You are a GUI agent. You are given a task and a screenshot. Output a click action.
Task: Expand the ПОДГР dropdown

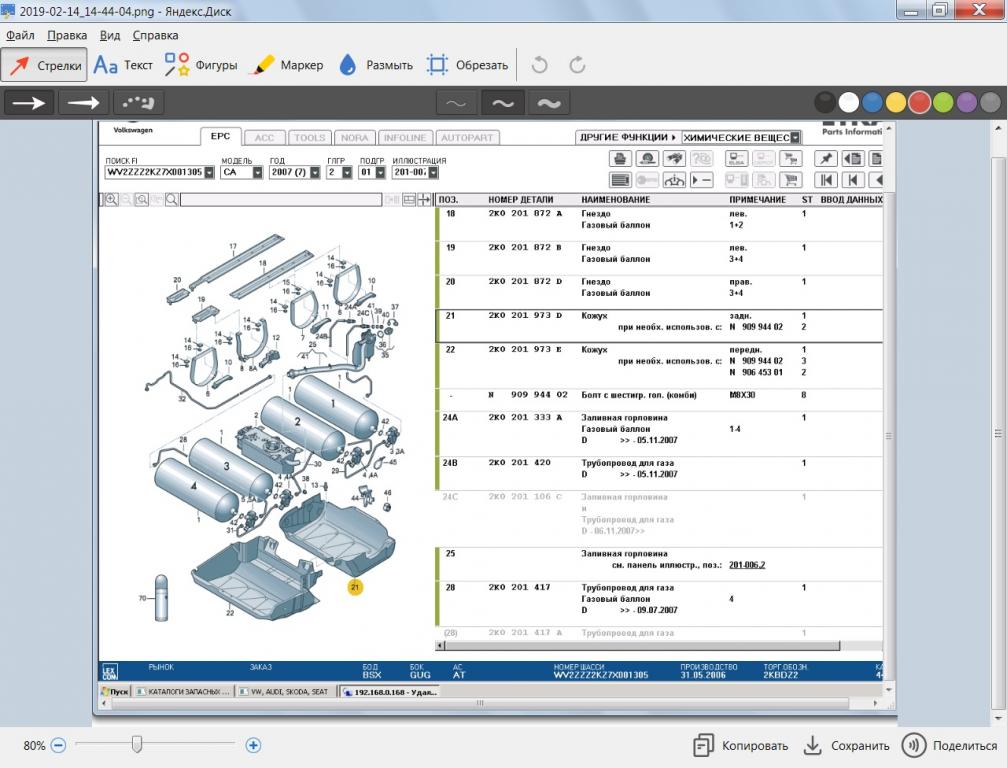tap(380, 173)
